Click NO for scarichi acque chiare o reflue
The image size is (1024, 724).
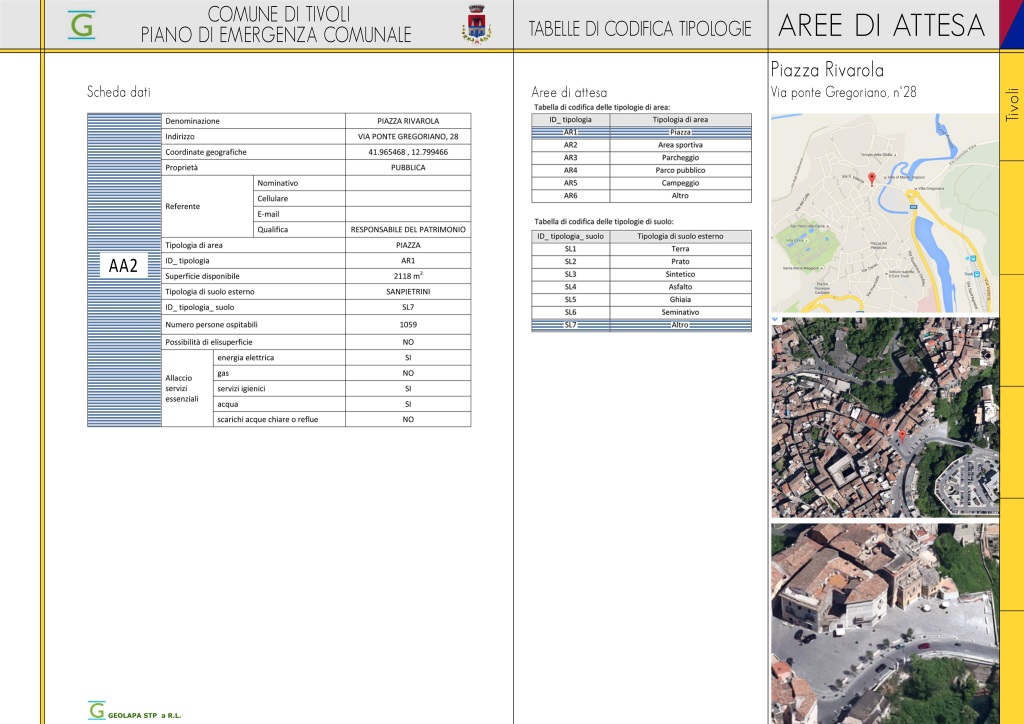(x=408, y=420)
